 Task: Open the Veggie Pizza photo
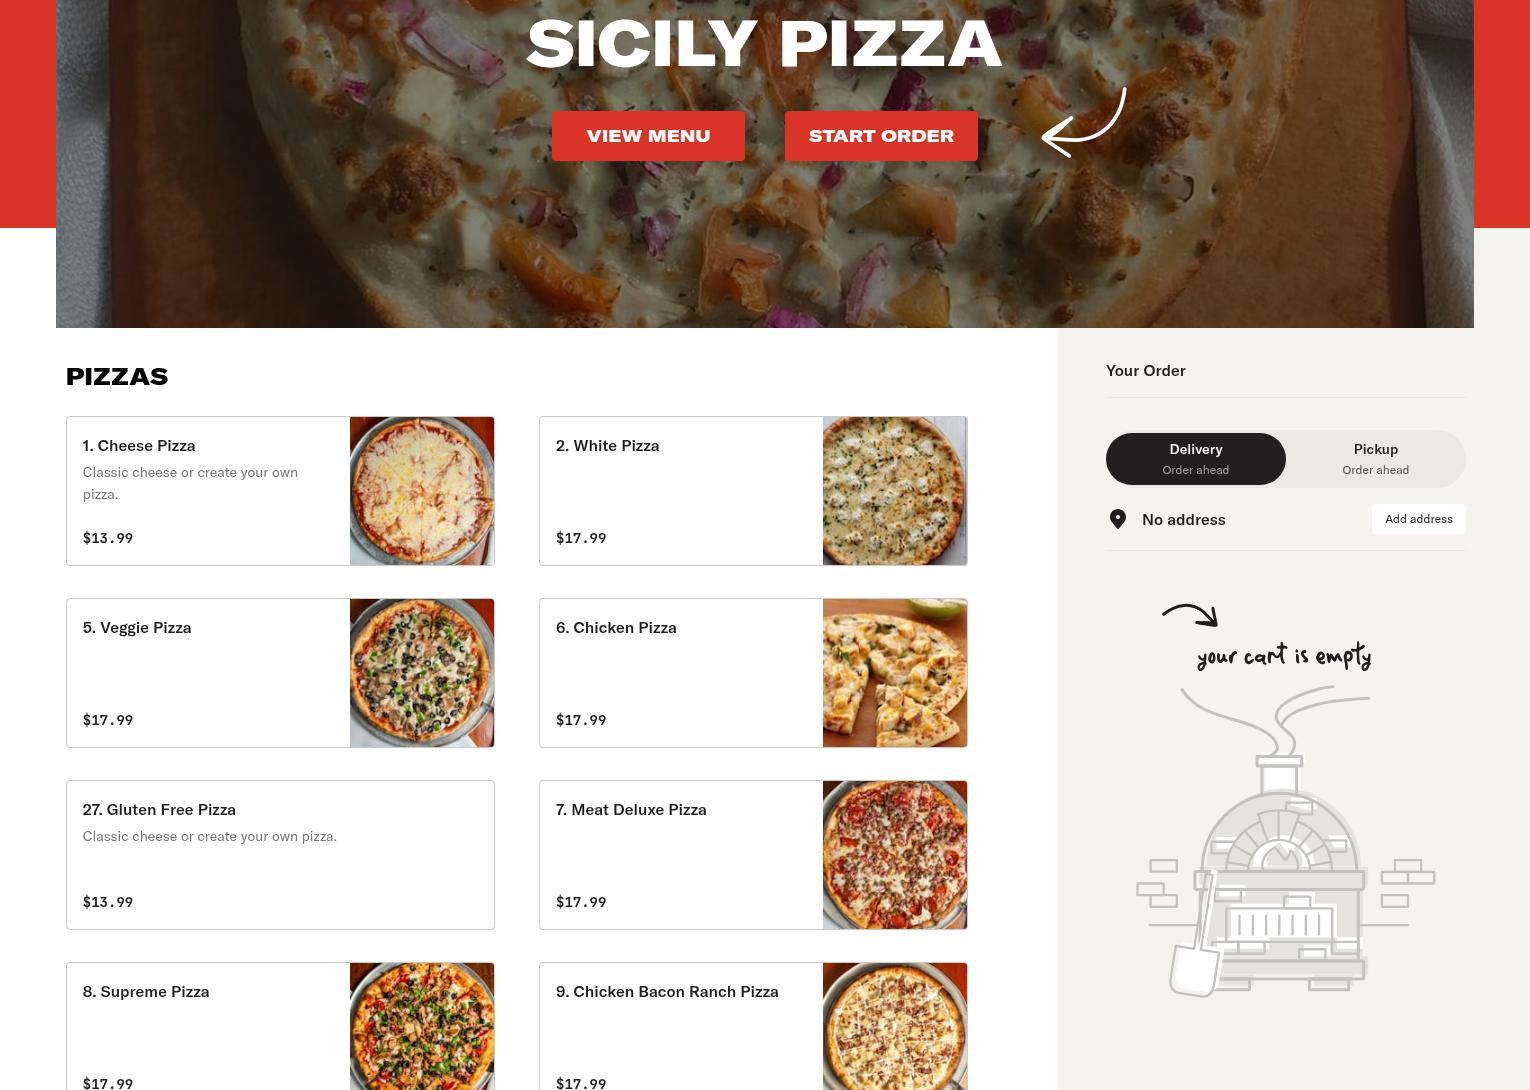[x=422, y=673]
